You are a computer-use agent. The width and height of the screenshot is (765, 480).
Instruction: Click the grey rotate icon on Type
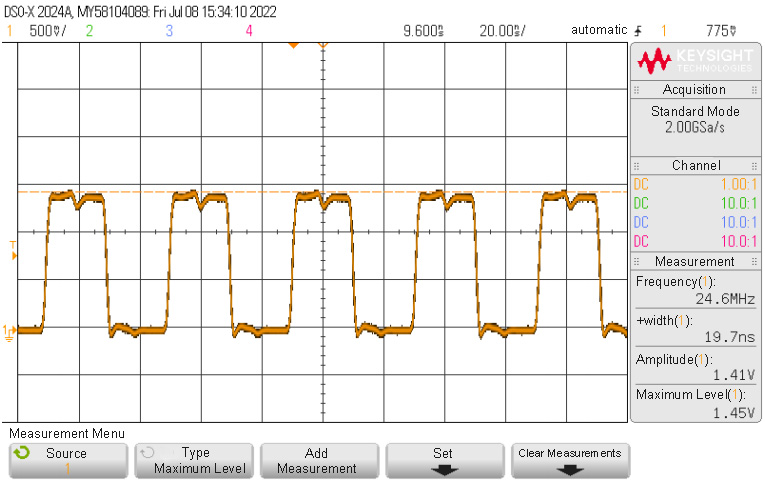147,453
